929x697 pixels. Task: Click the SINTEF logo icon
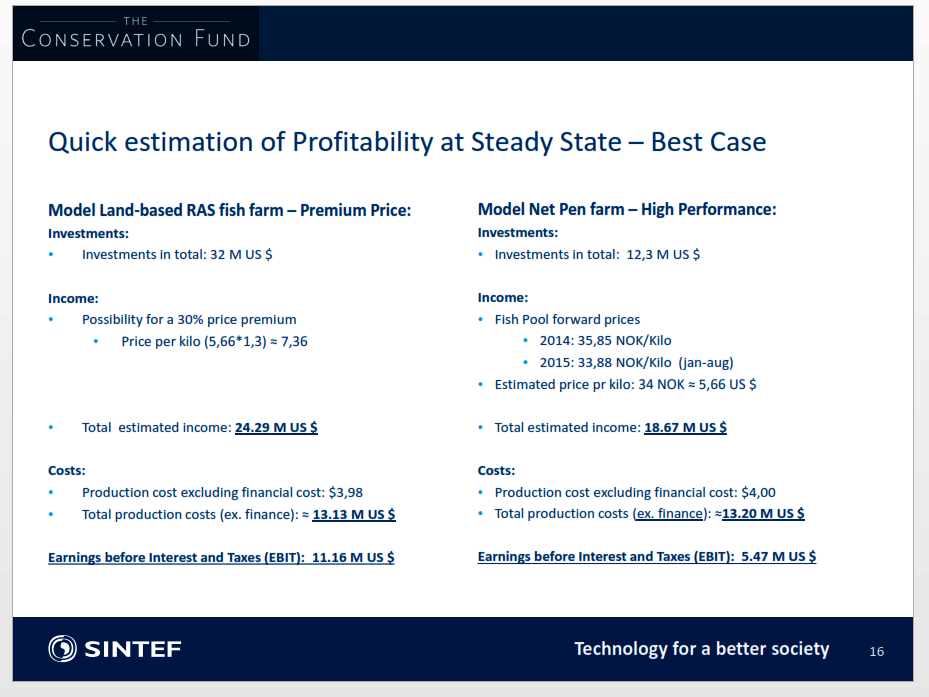62,648
